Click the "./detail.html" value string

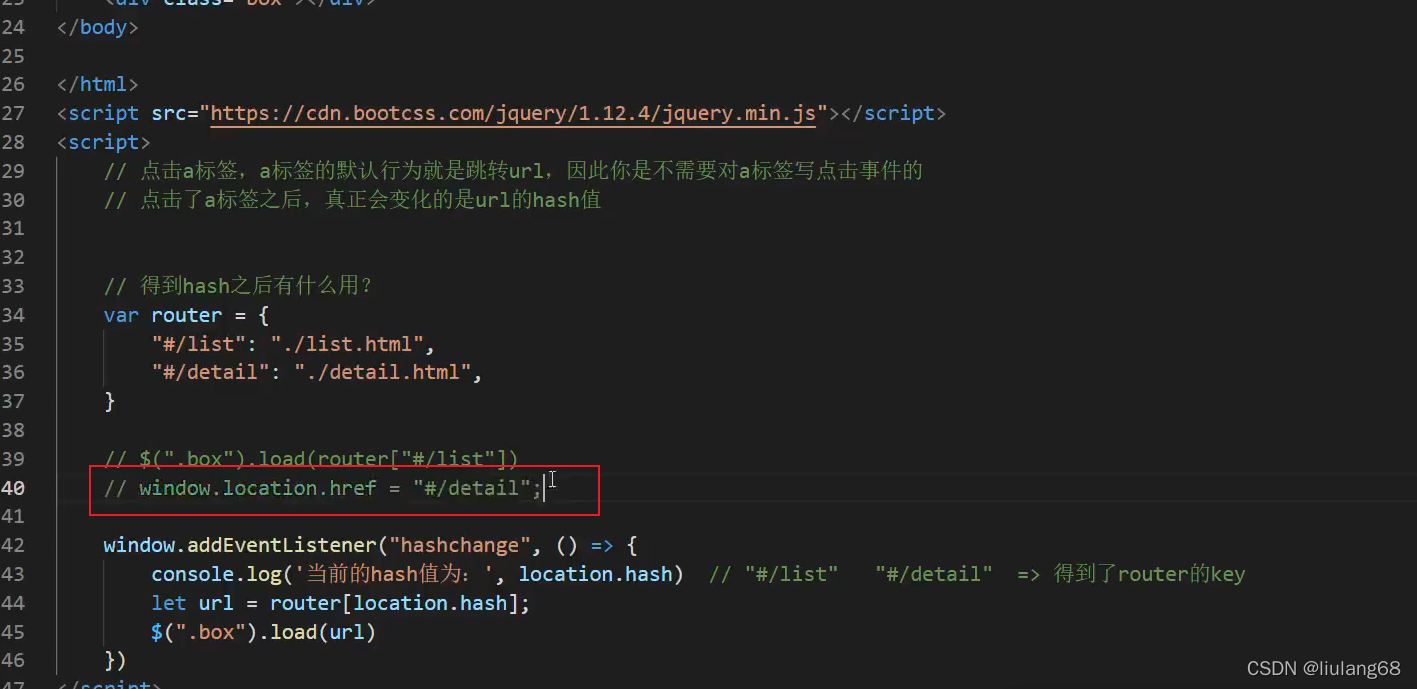pos(383,372)
